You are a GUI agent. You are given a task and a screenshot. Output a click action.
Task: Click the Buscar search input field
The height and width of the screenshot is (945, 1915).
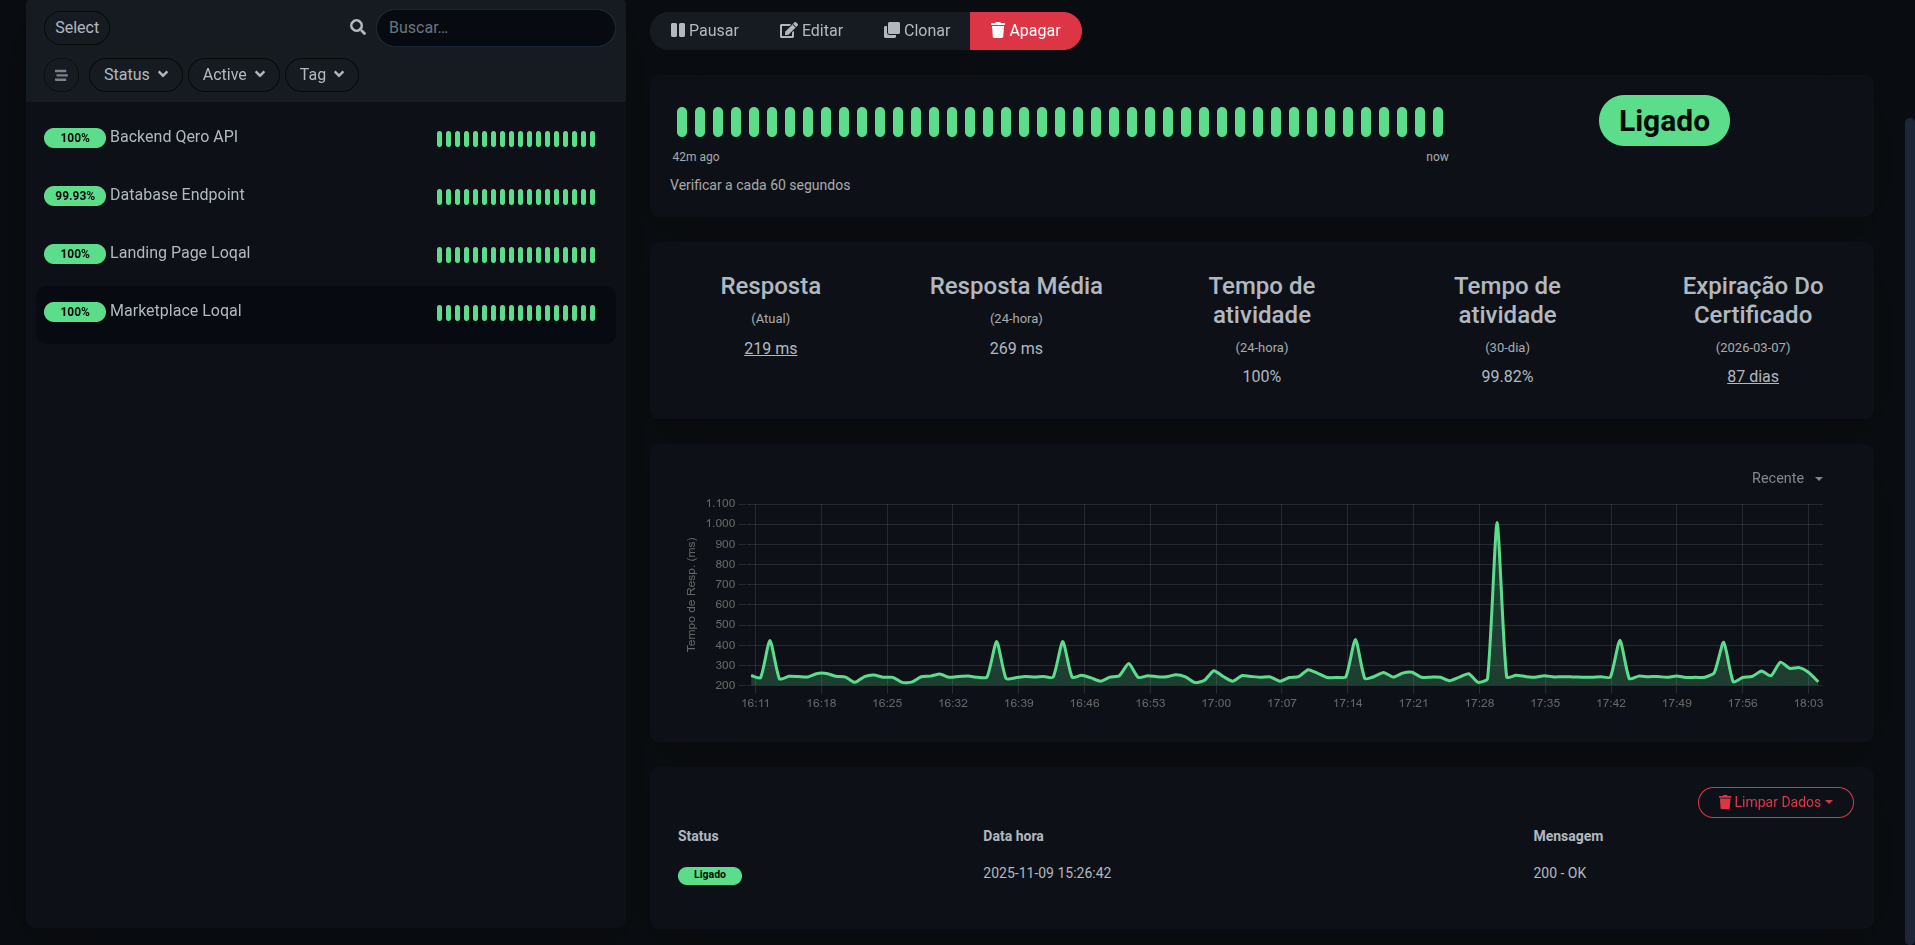tap(495, 27)
